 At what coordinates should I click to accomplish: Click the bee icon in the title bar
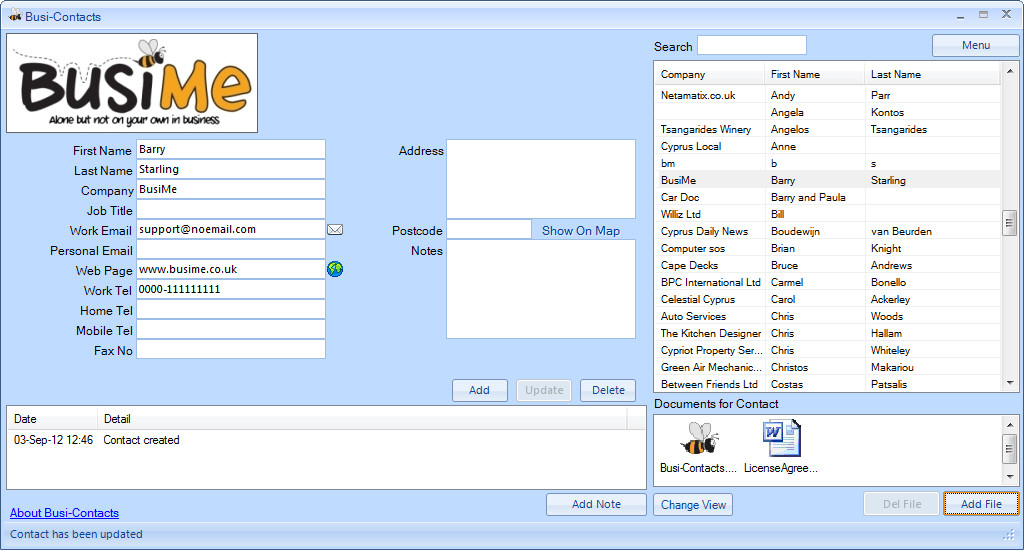click(14, 16)
